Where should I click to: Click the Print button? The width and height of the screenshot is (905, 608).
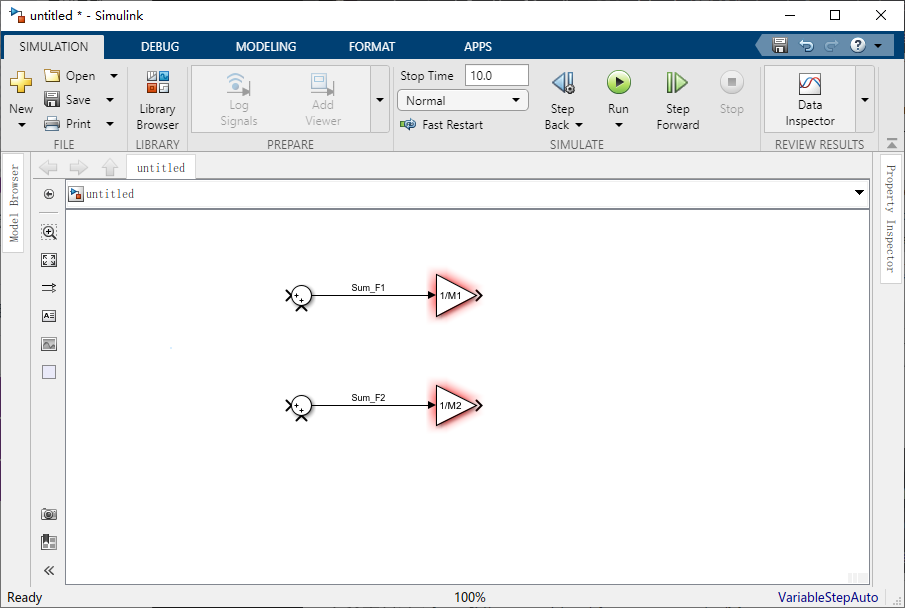[x=68, y=124]
